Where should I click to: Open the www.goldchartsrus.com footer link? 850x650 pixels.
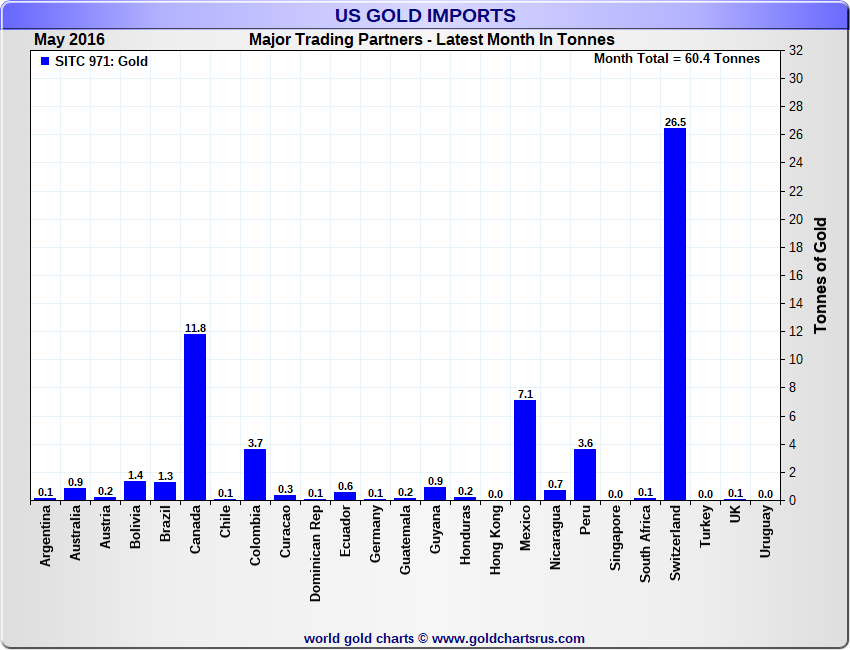(508, 638)
